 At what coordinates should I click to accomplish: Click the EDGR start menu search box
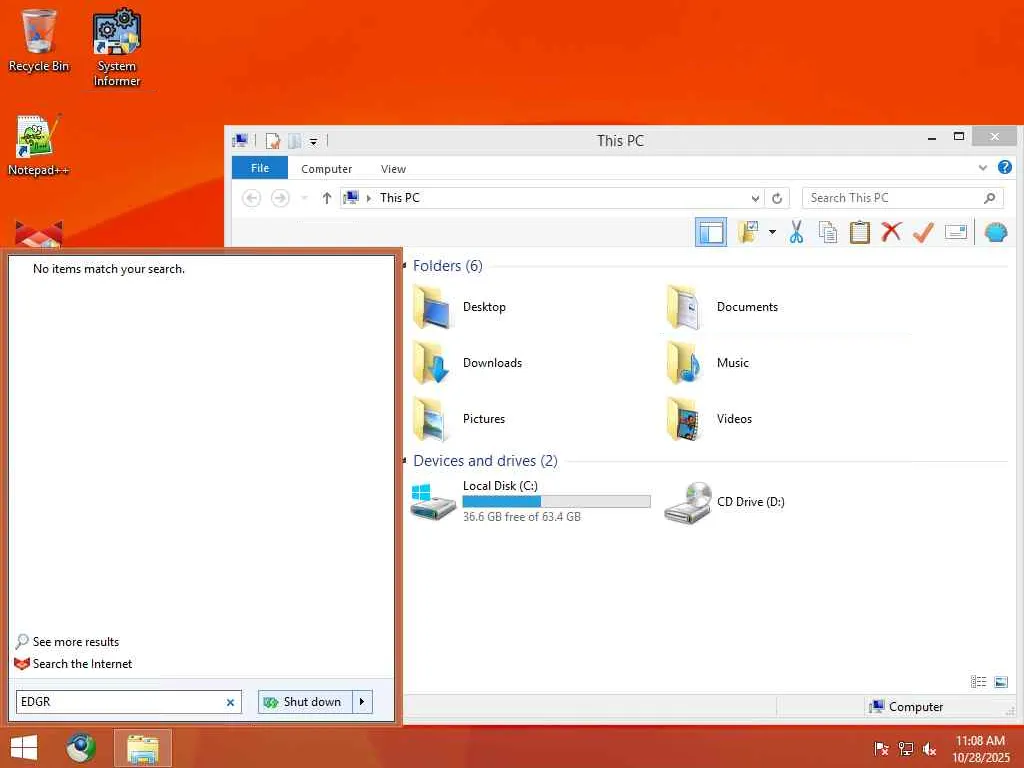coord(129,702)
